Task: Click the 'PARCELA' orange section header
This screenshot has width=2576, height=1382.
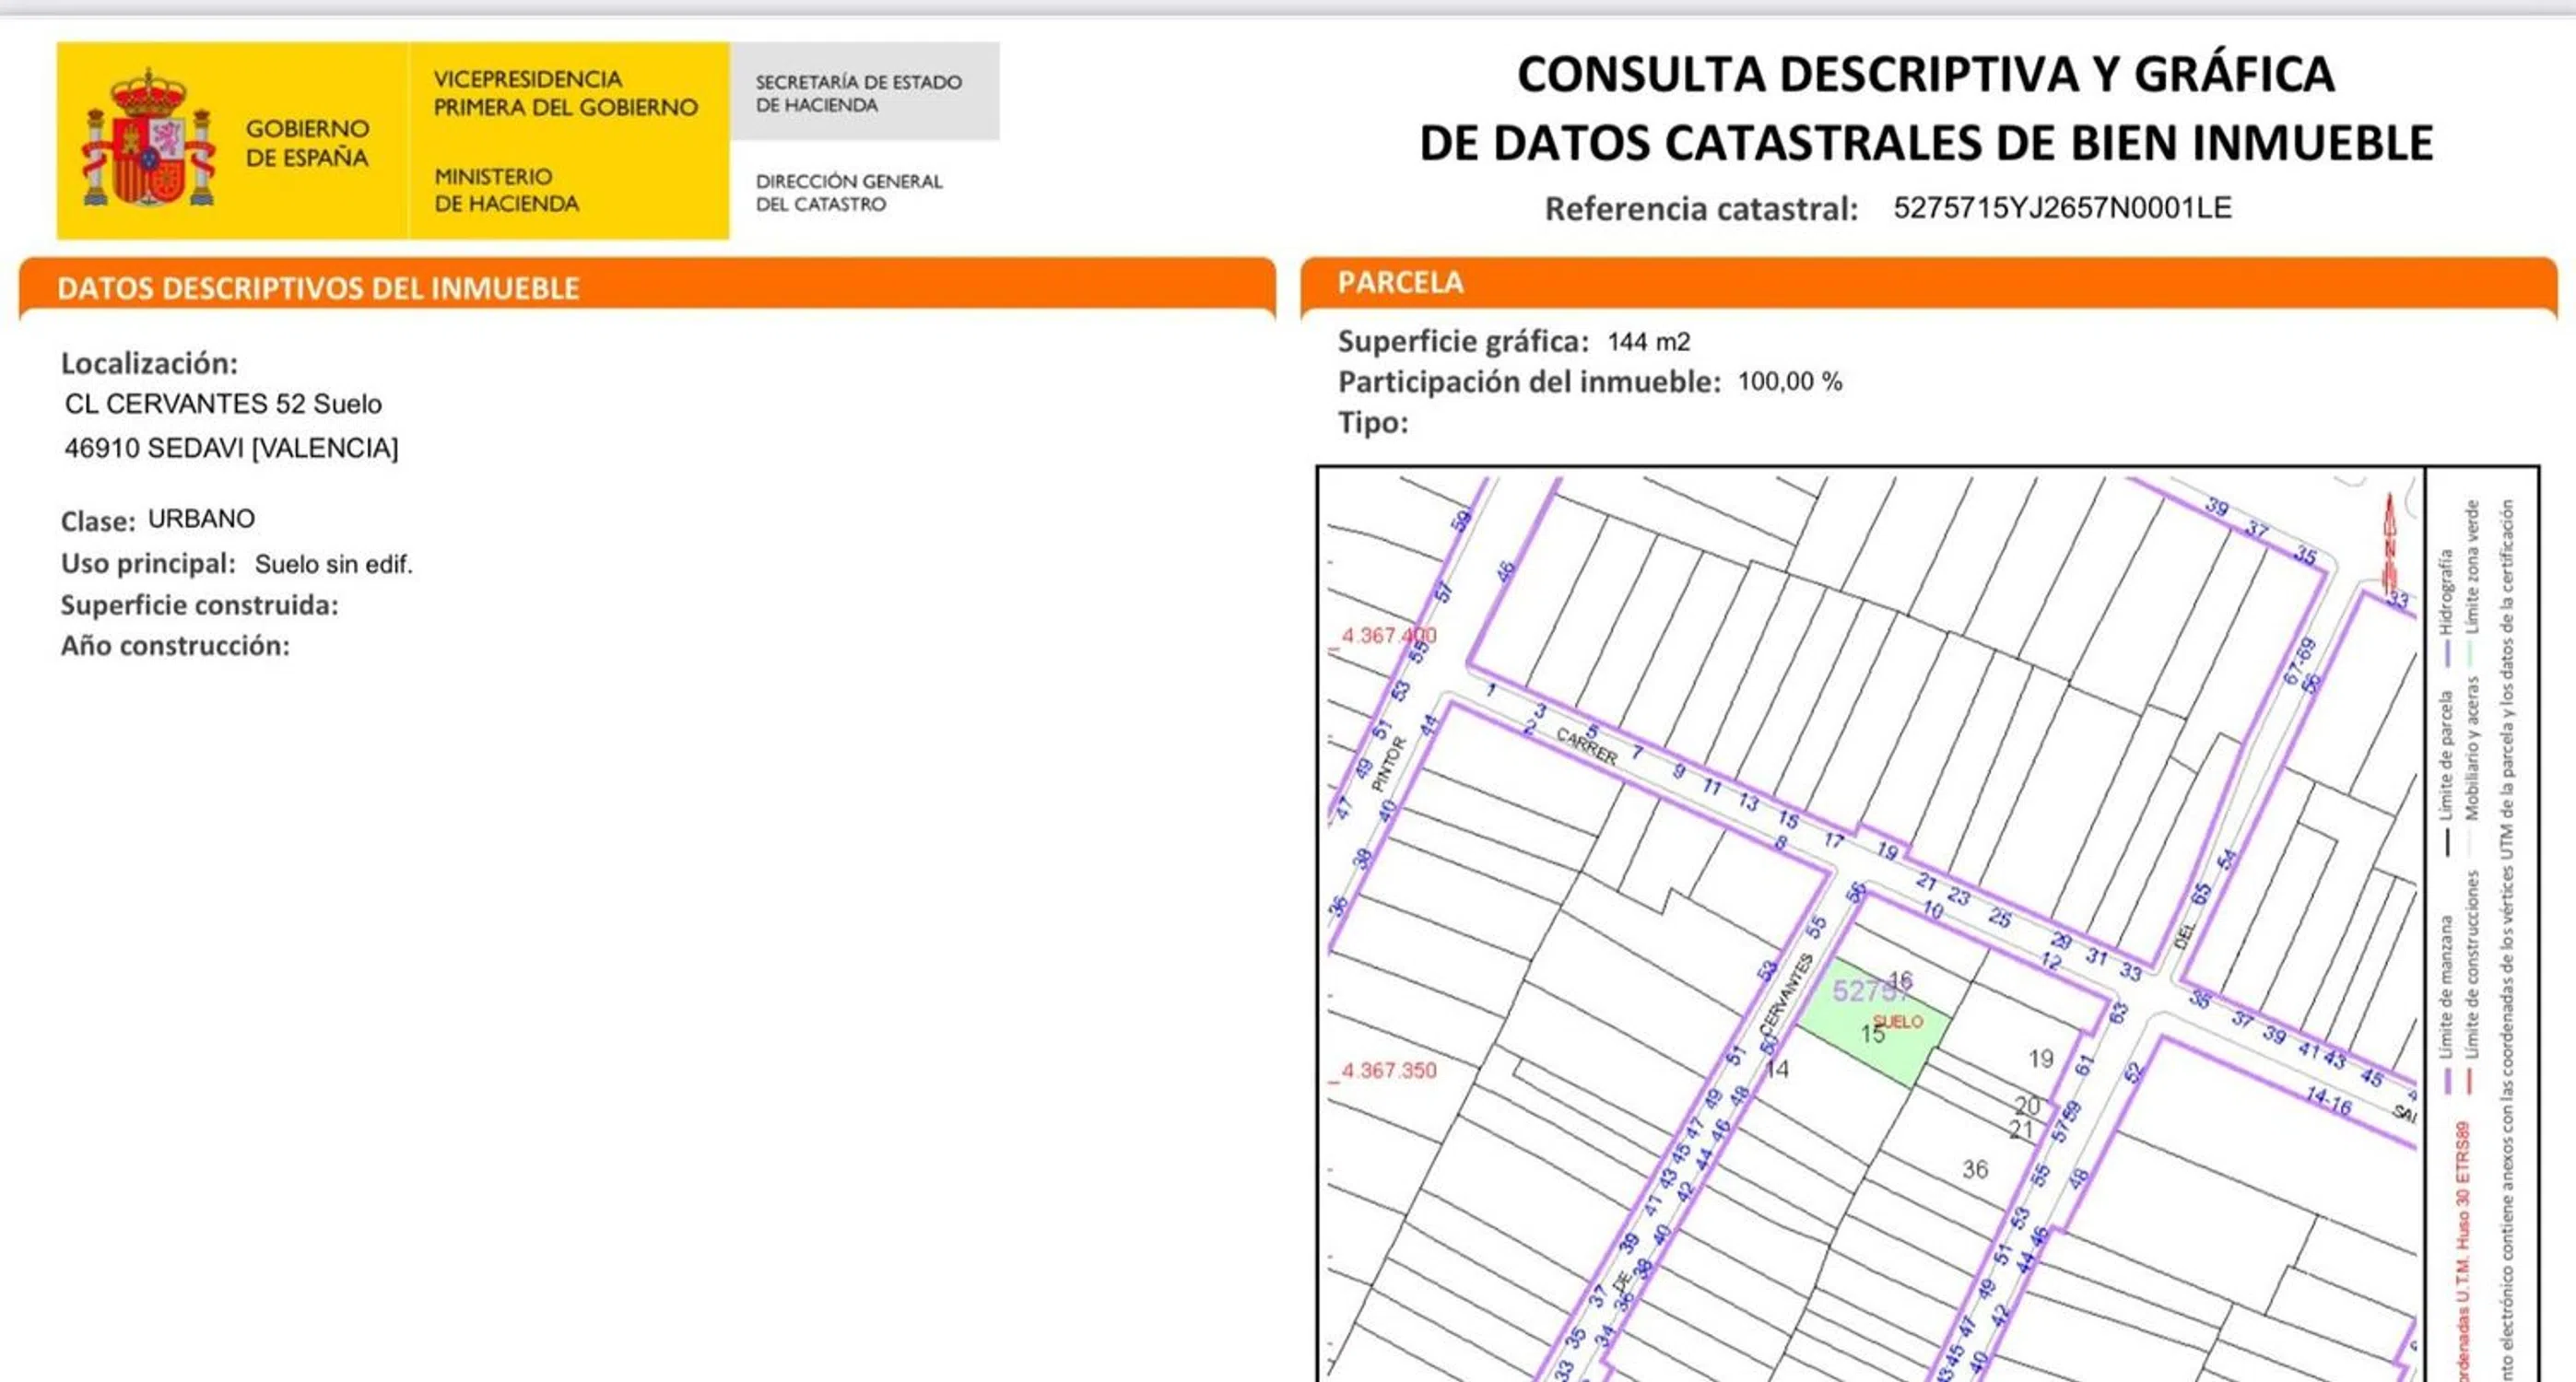Action: click(x=1400, y=282)
